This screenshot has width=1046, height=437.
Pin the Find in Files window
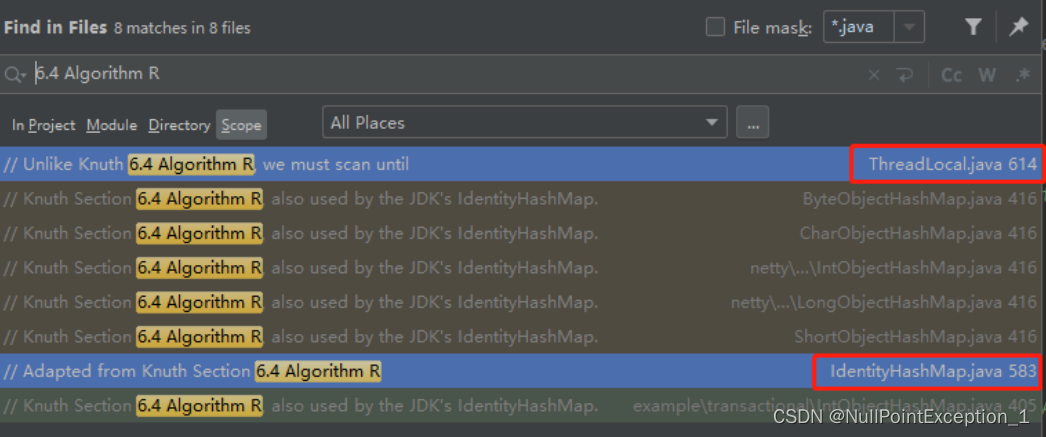coord(1017,27)
